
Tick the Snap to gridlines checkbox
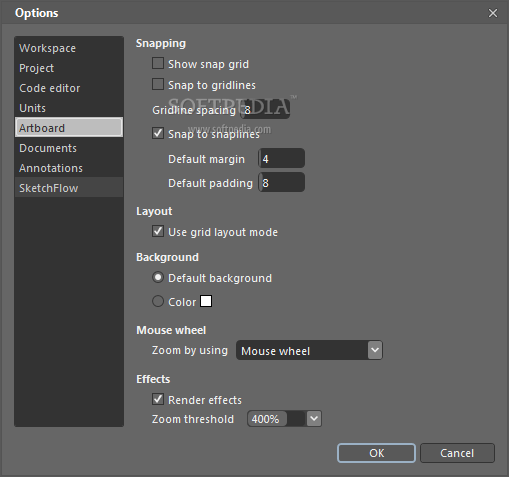(x=158, y=84)
